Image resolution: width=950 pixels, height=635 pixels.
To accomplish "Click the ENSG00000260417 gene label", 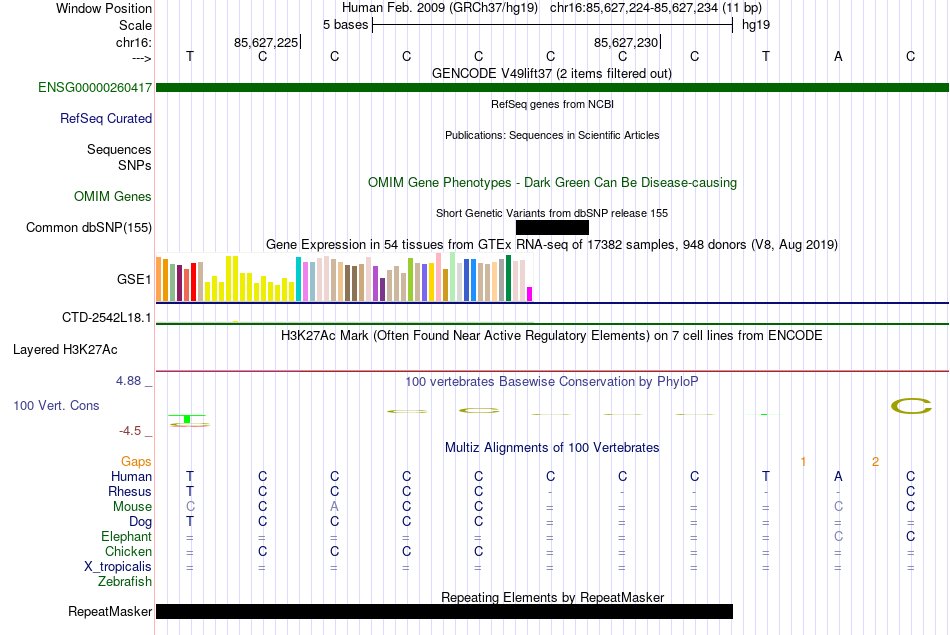I will (x=95, y=87).
